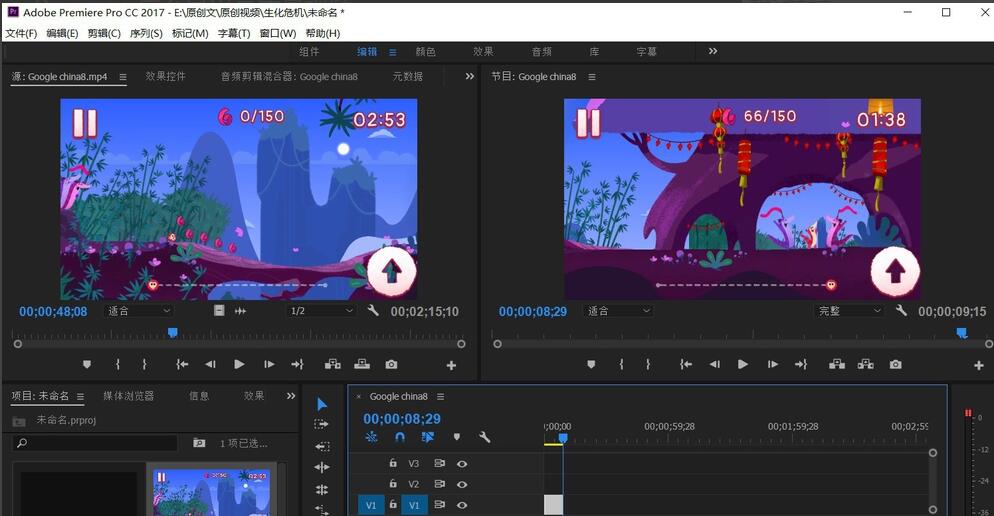994x516 pixels.
Task: Expand Project panel group overflow chevrons
Action: (291, 396)
